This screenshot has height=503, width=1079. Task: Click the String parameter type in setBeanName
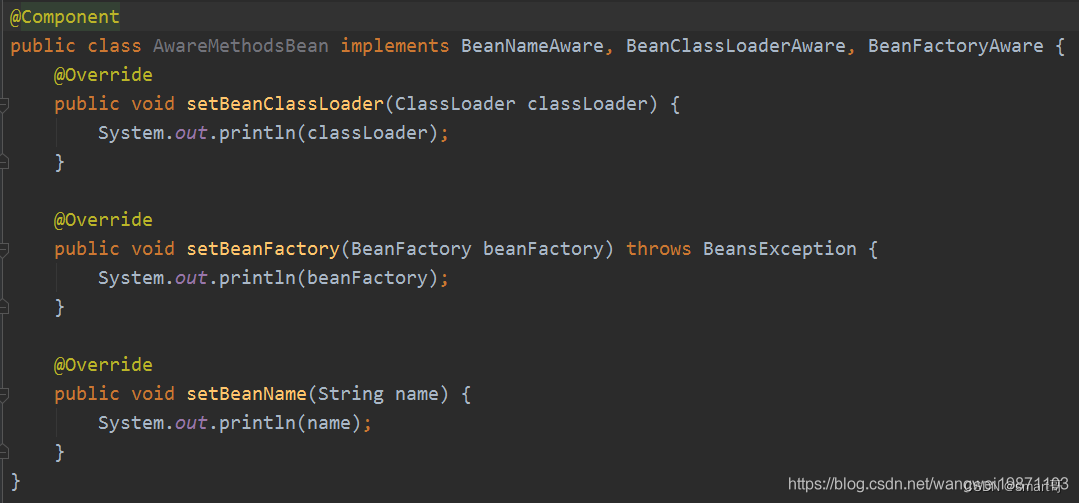(x=350, y=394)
